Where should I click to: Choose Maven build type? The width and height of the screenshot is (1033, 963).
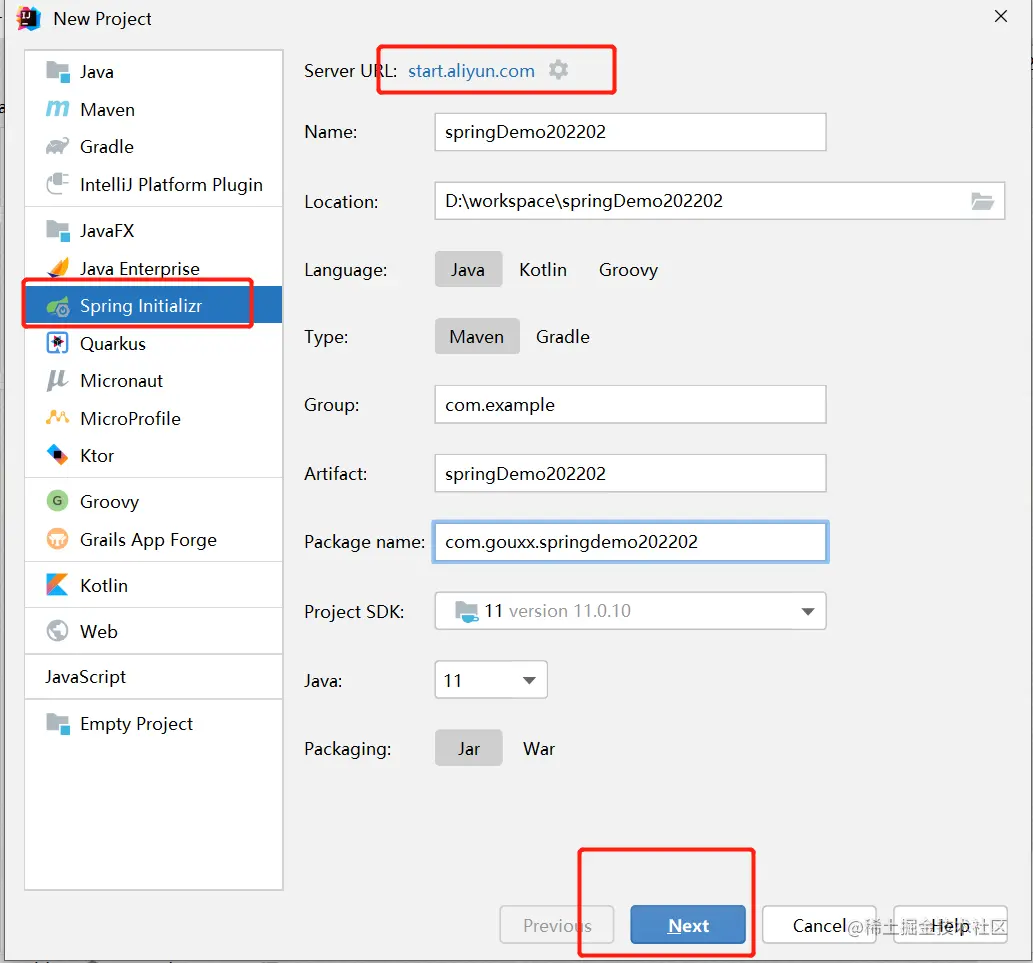click(477, 337)
